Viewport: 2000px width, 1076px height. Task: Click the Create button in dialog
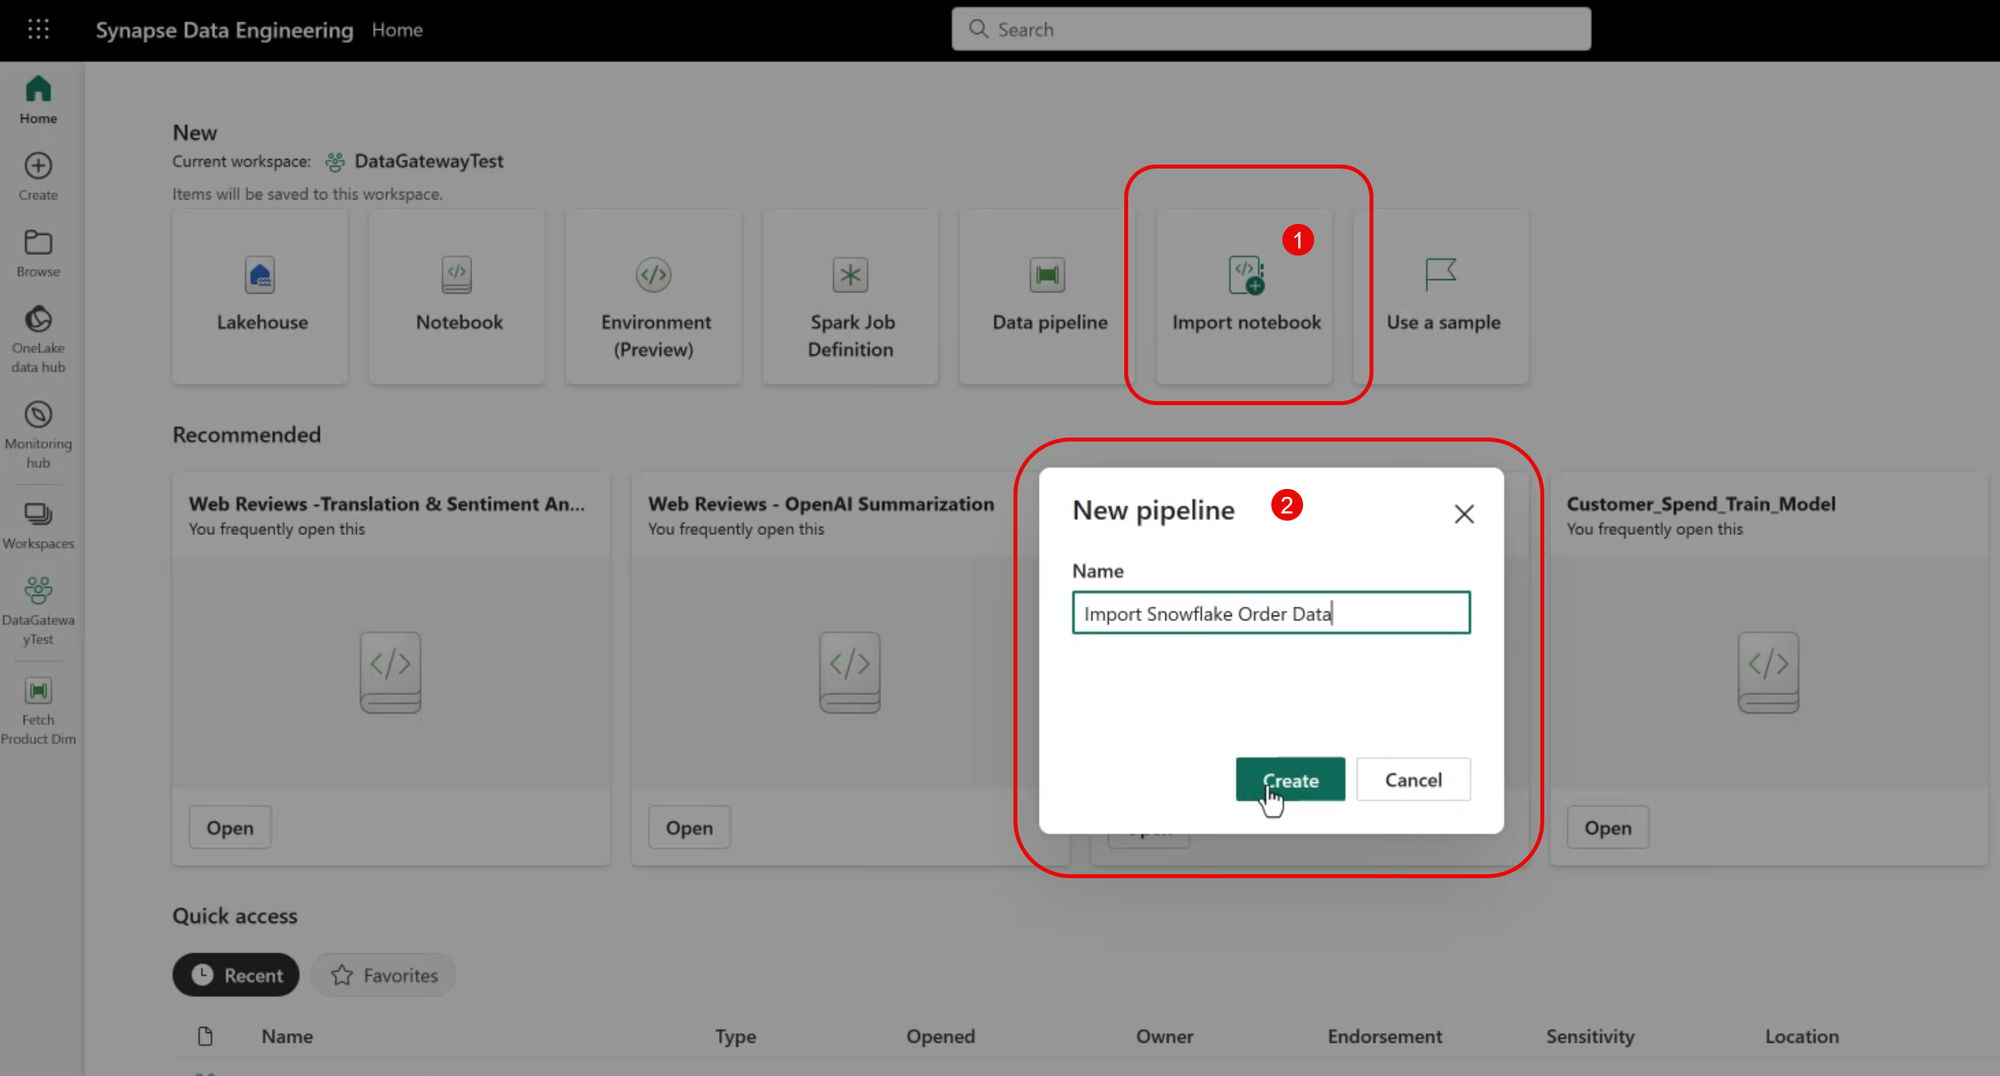1290,780
